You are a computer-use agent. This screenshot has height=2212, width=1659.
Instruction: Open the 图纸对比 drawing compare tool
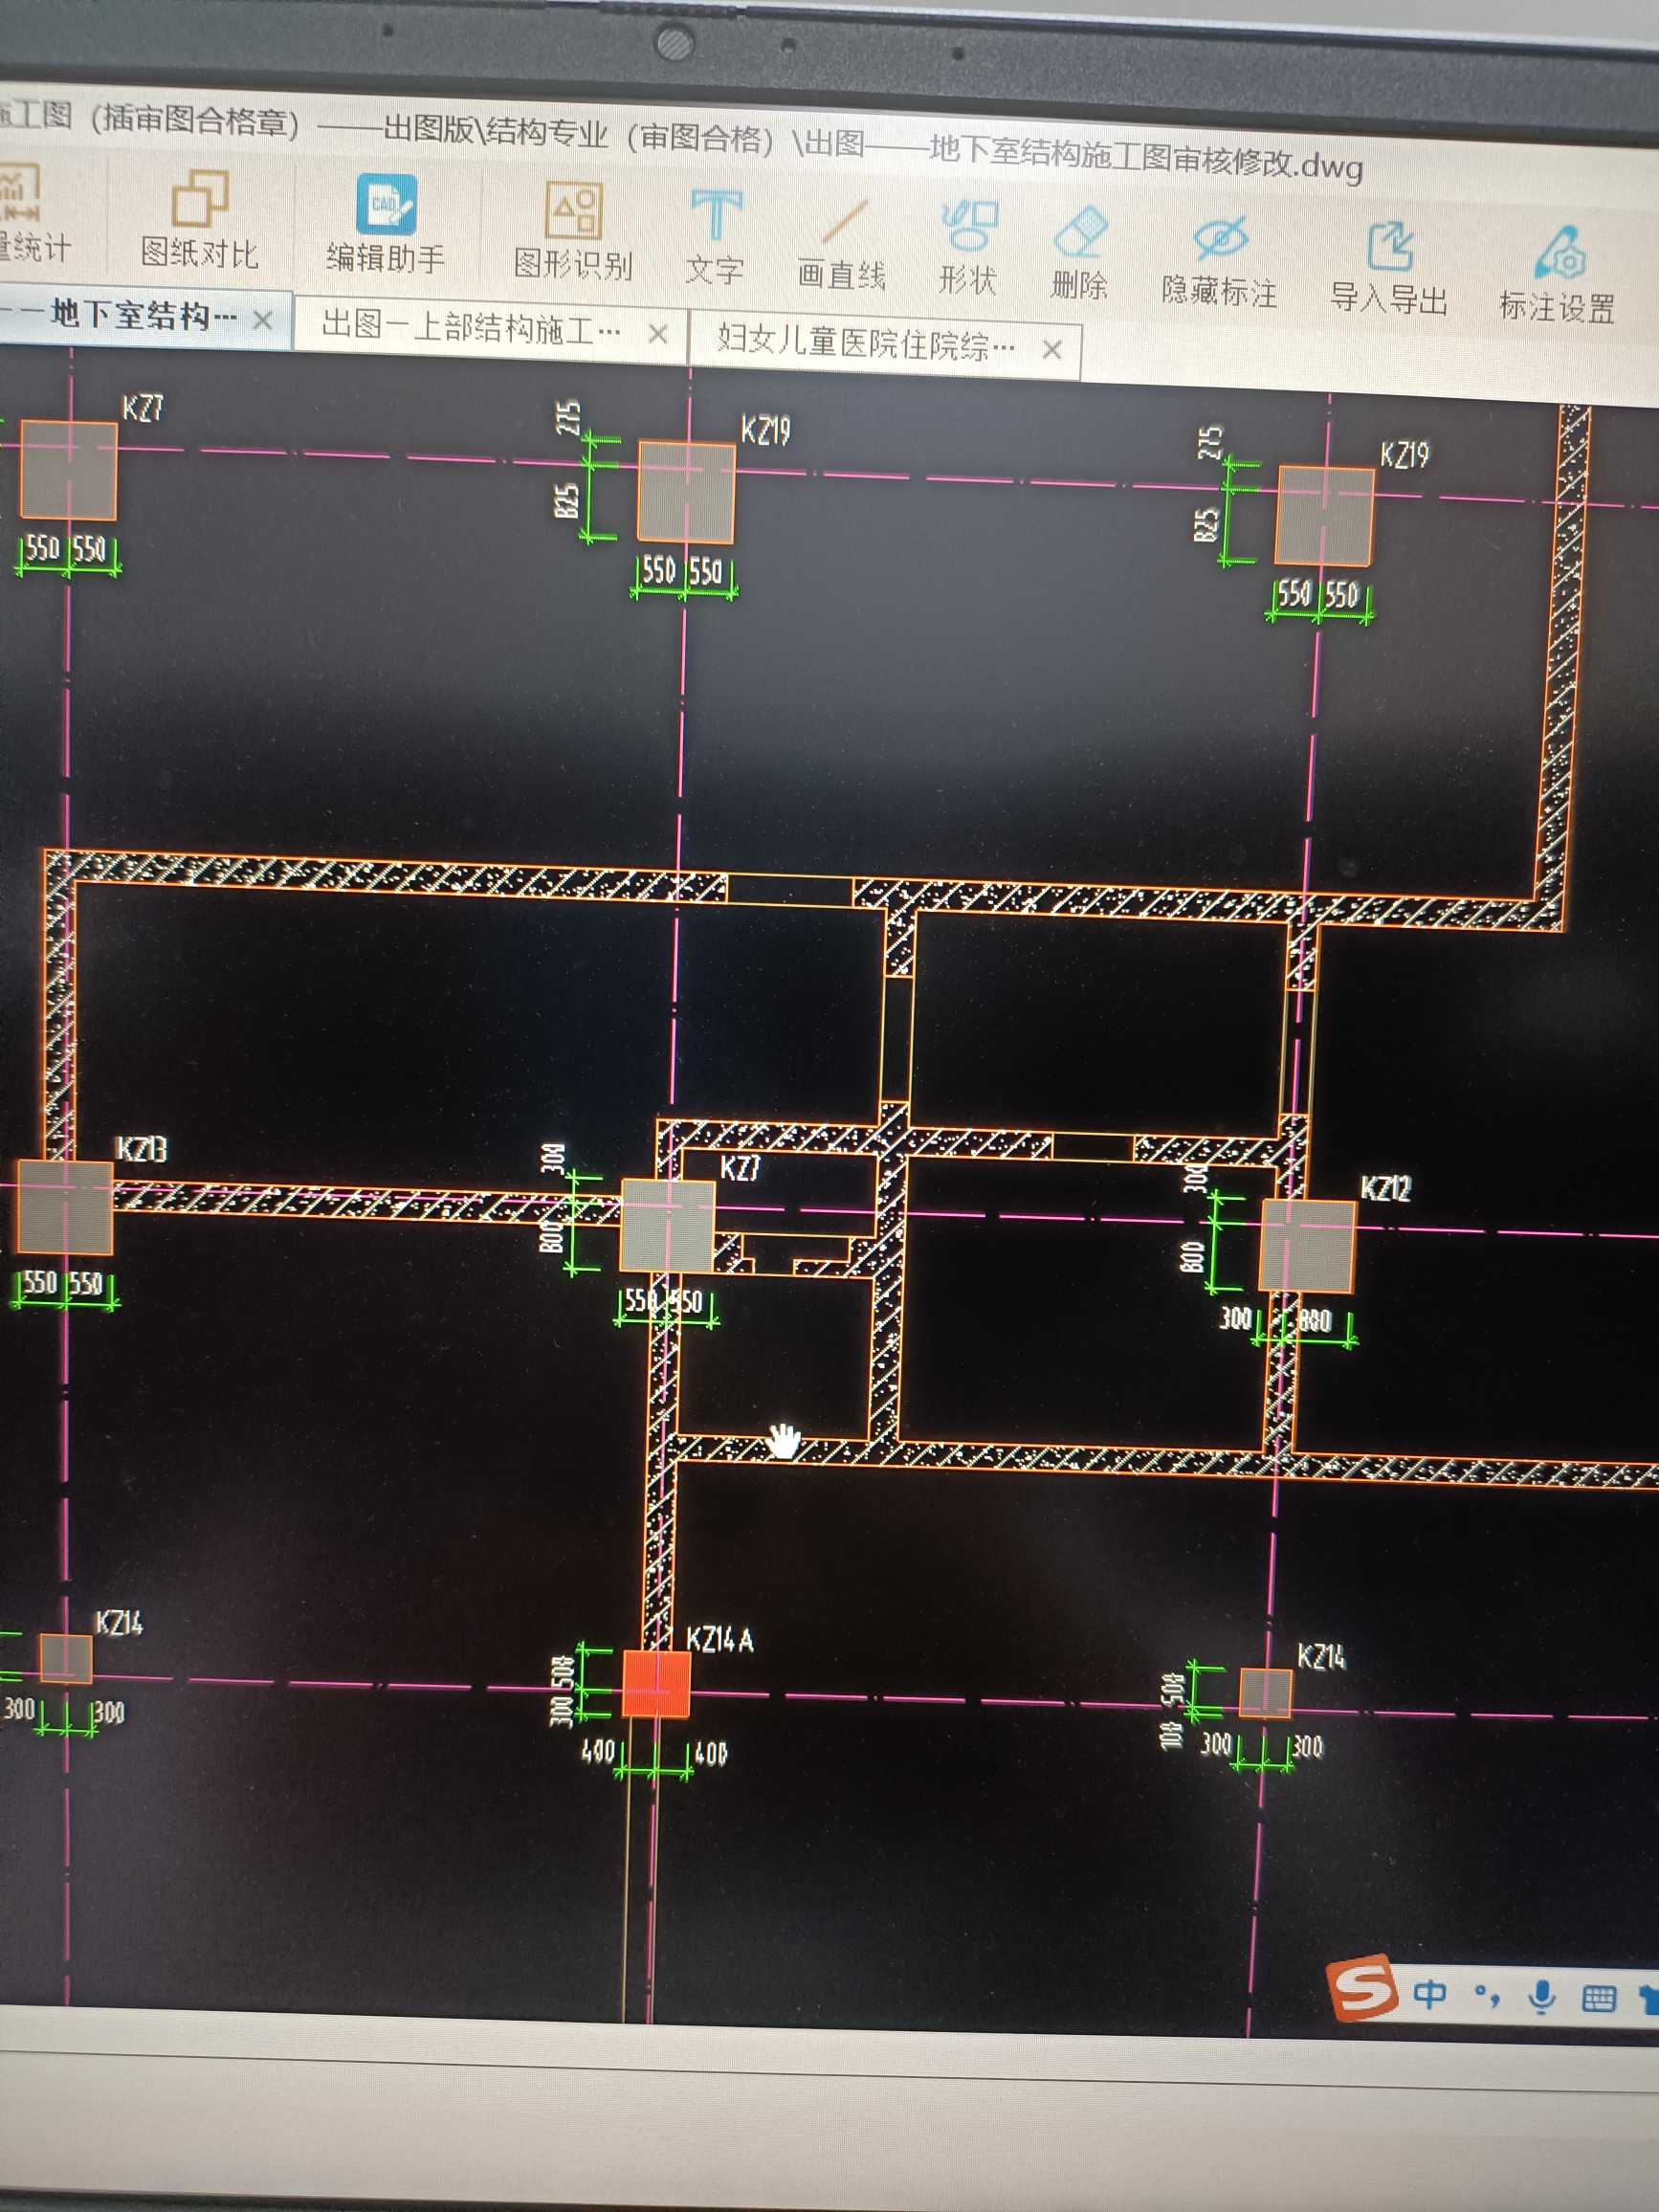pyautogui.click(x=199, y=221)
